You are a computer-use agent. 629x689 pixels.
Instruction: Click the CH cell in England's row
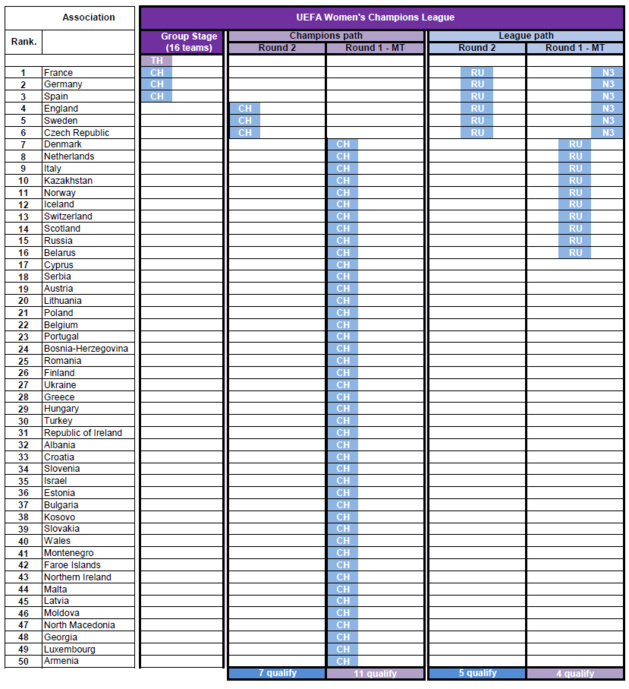coord(245,109)
